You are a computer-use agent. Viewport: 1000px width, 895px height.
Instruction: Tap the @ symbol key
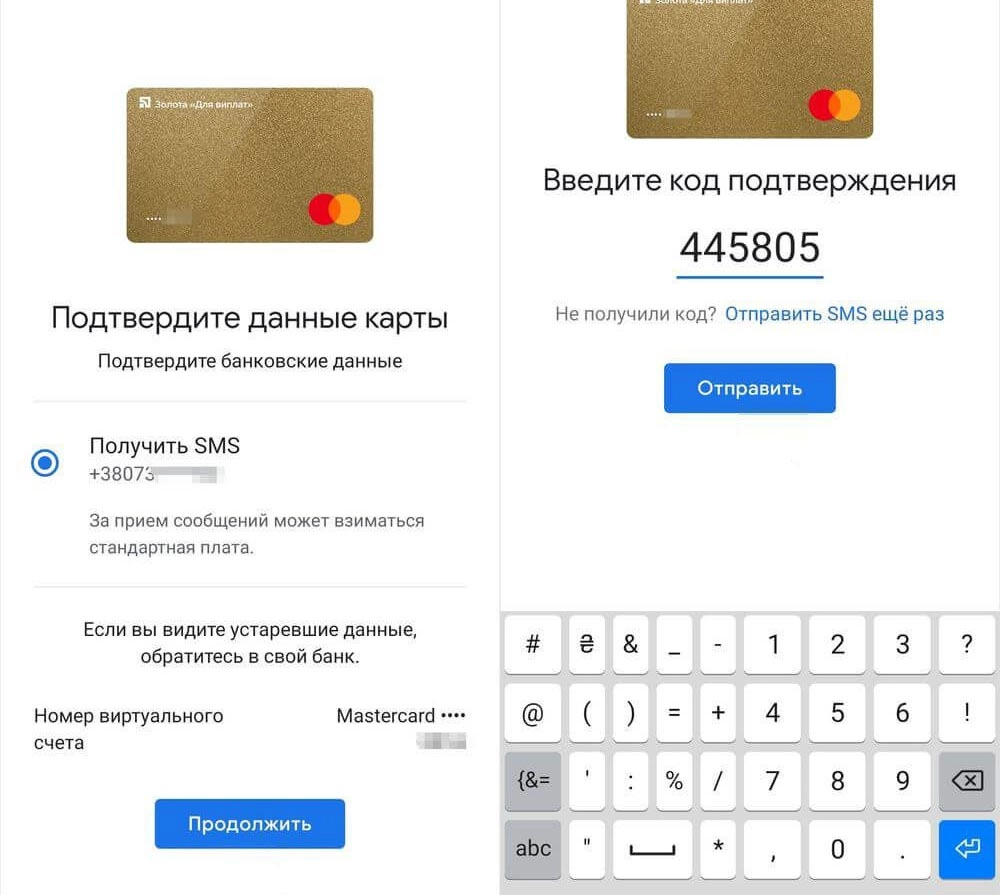(533, 713)
